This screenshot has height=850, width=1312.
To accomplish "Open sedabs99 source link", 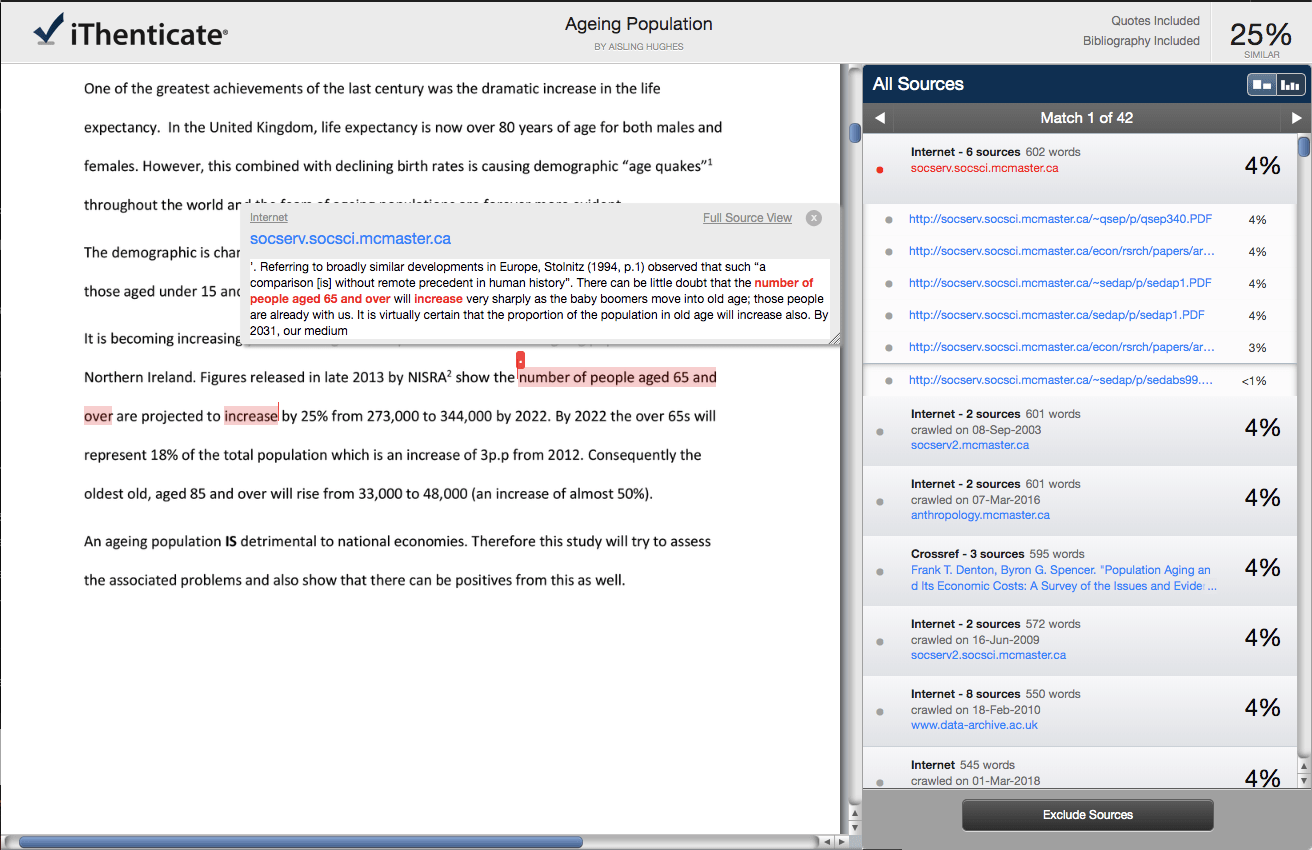I will 1061,380.
